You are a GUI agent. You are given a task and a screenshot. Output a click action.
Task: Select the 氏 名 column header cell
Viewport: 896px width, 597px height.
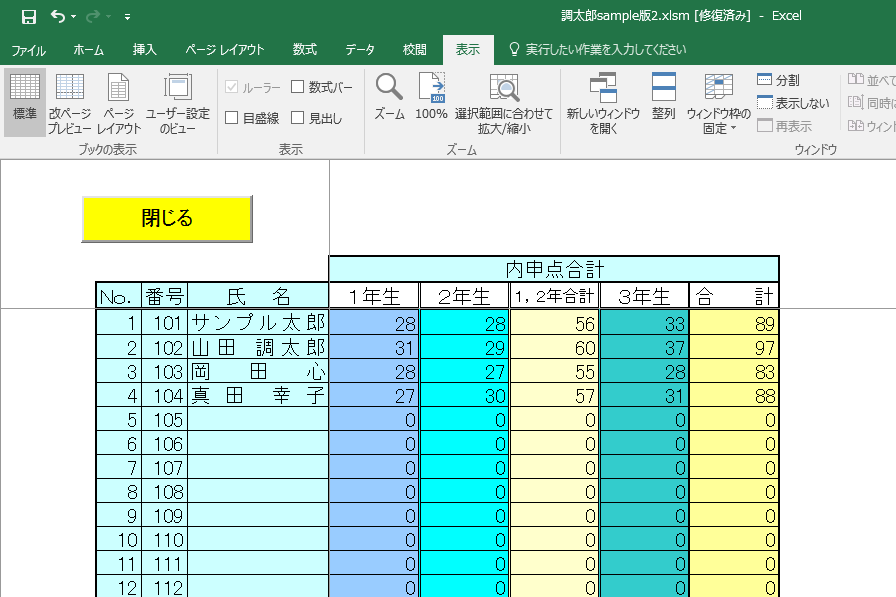258,296
